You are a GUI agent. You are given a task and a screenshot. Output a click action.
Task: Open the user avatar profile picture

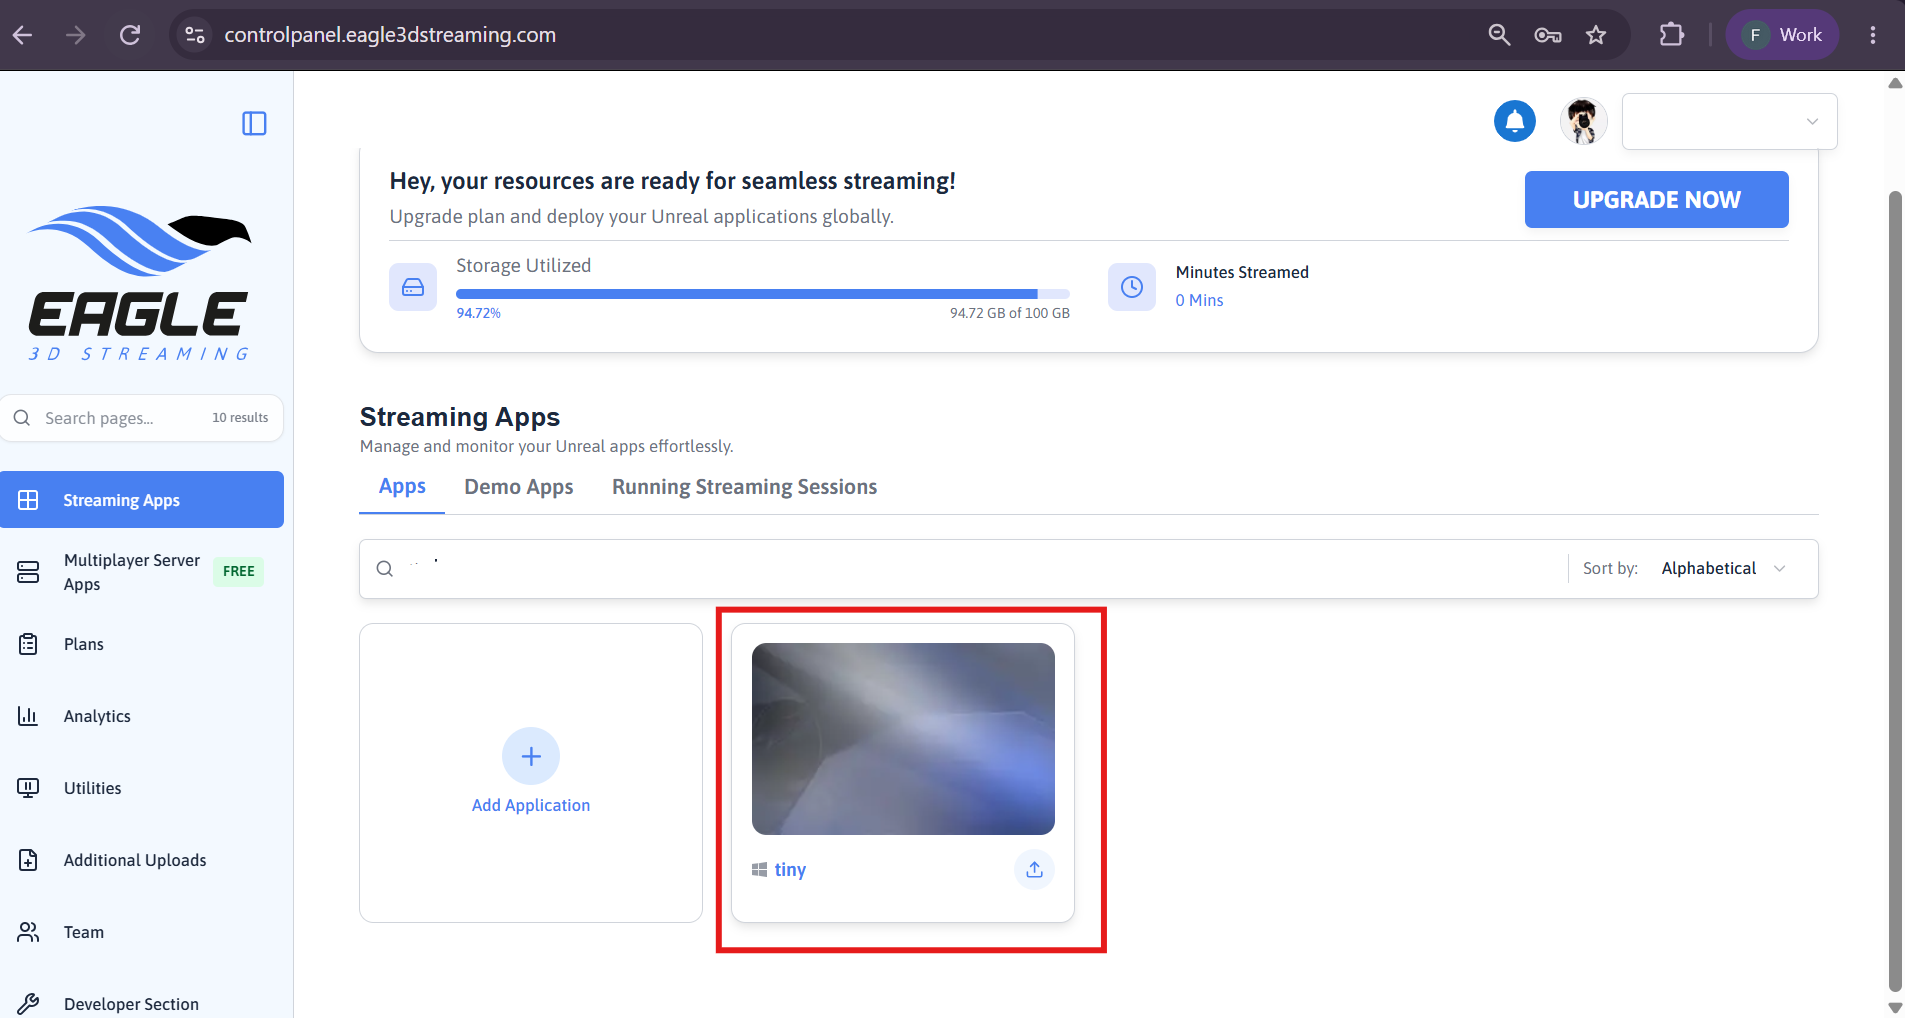coord(1583,121)
